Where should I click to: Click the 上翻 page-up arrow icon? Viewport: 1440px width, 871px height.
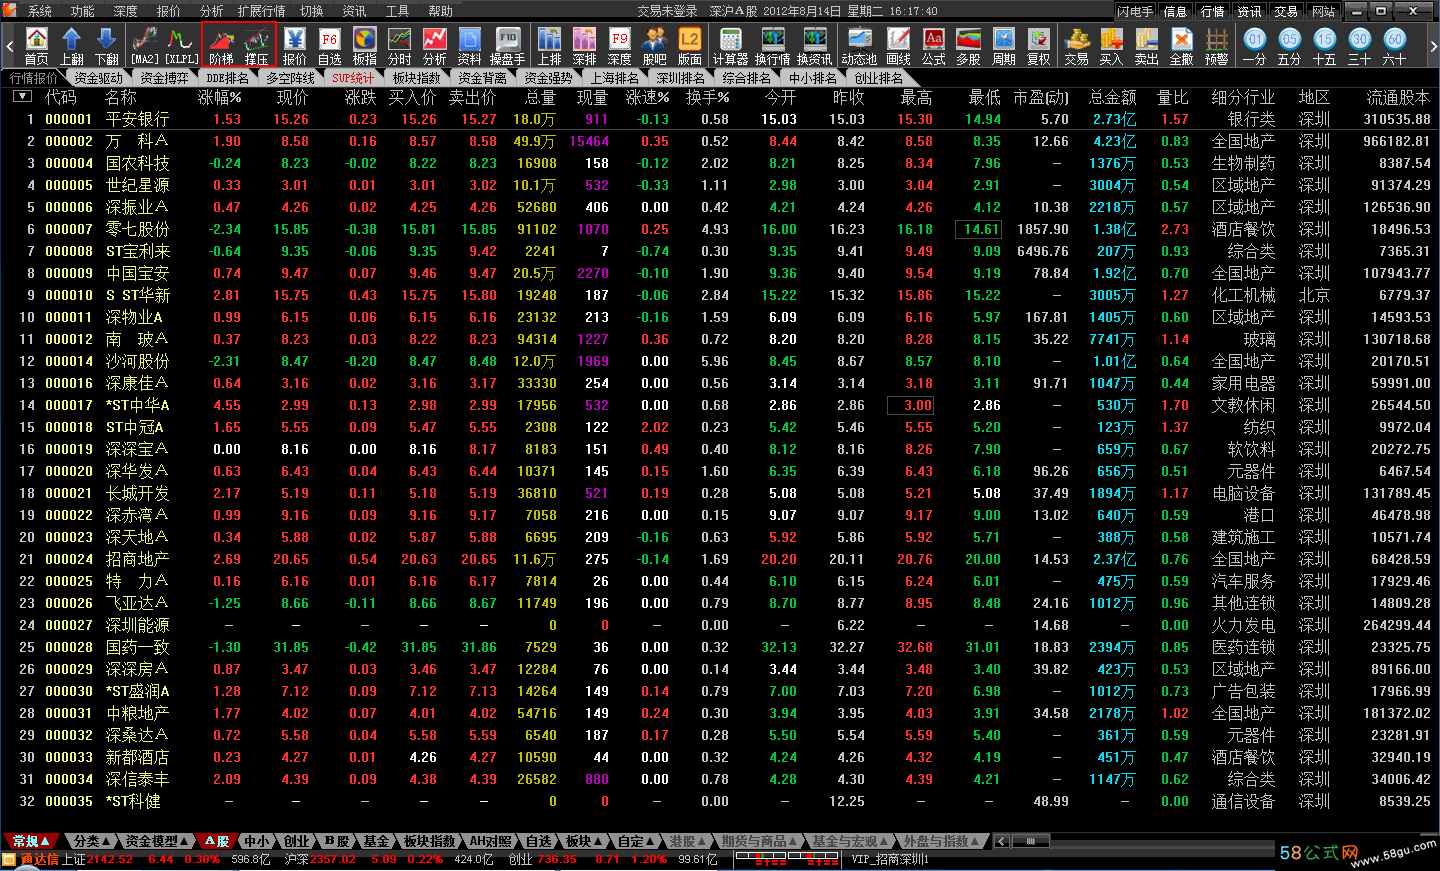point(72,46)
